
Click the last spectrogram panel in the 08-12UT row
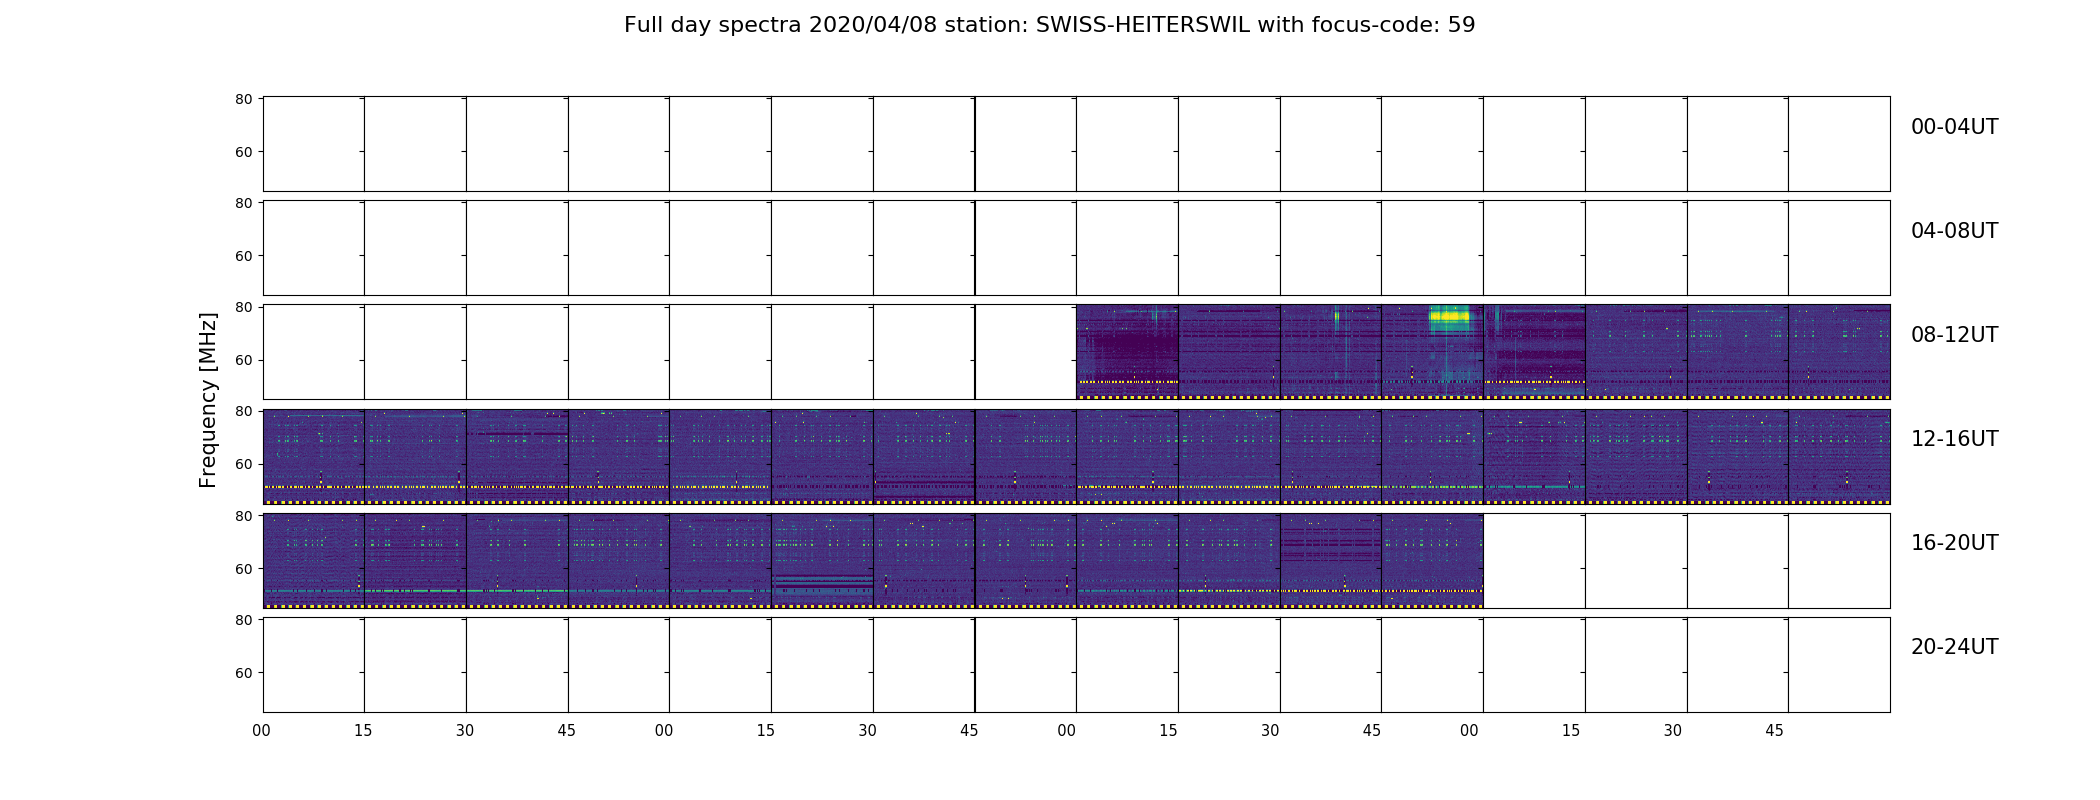[1839, 352]
